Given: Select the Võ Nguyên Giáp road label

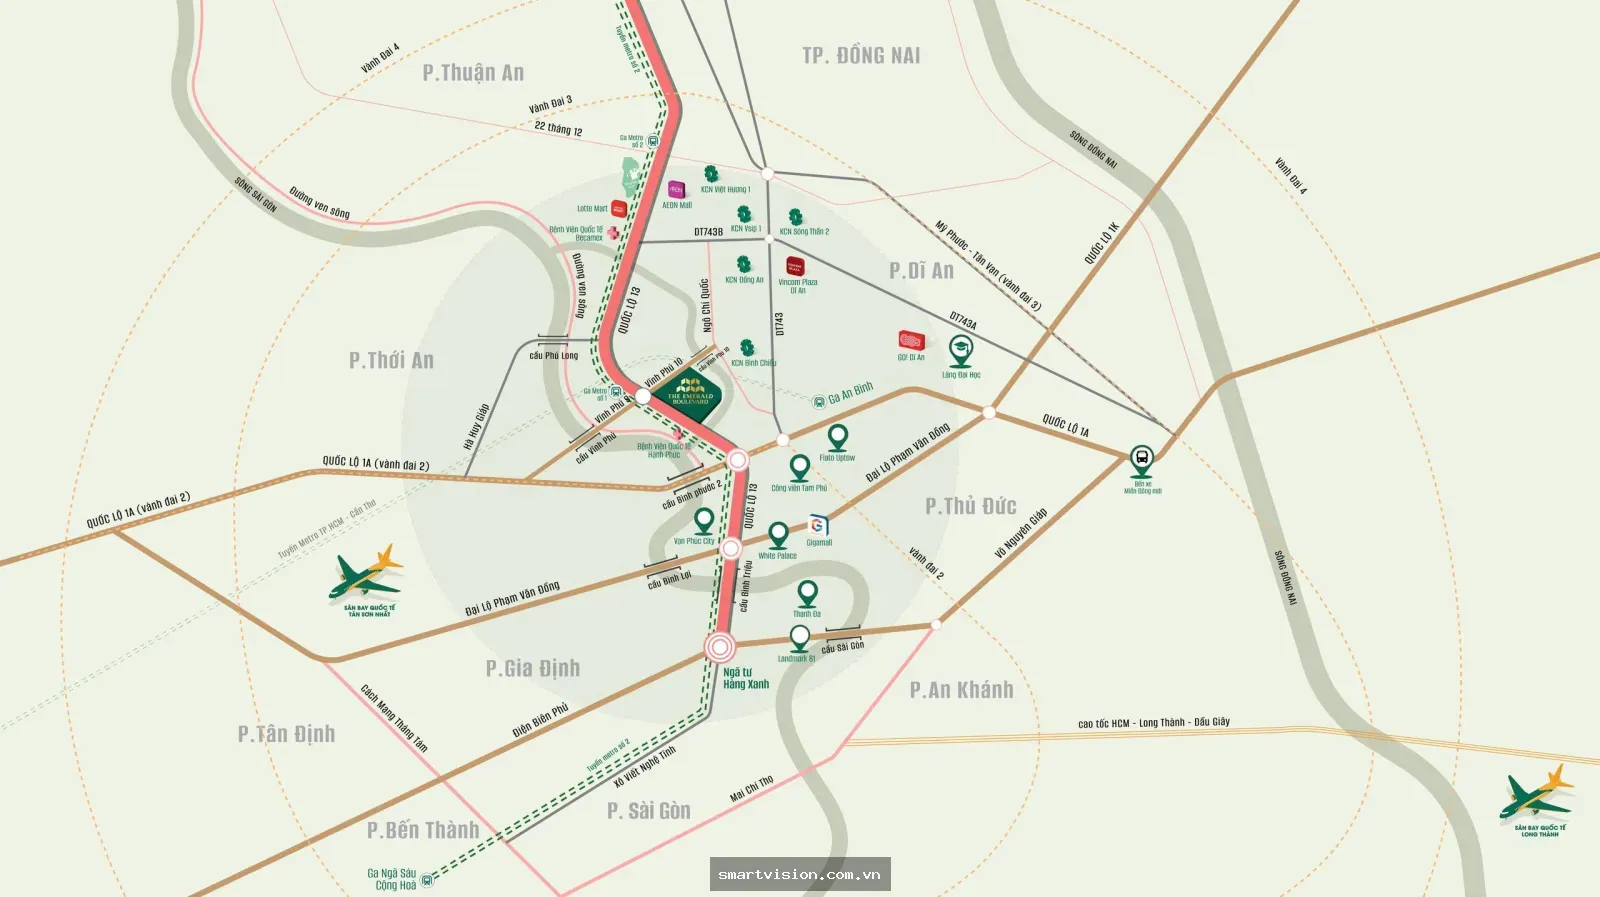Looking at the screenshot, I should click(1021, 534).
